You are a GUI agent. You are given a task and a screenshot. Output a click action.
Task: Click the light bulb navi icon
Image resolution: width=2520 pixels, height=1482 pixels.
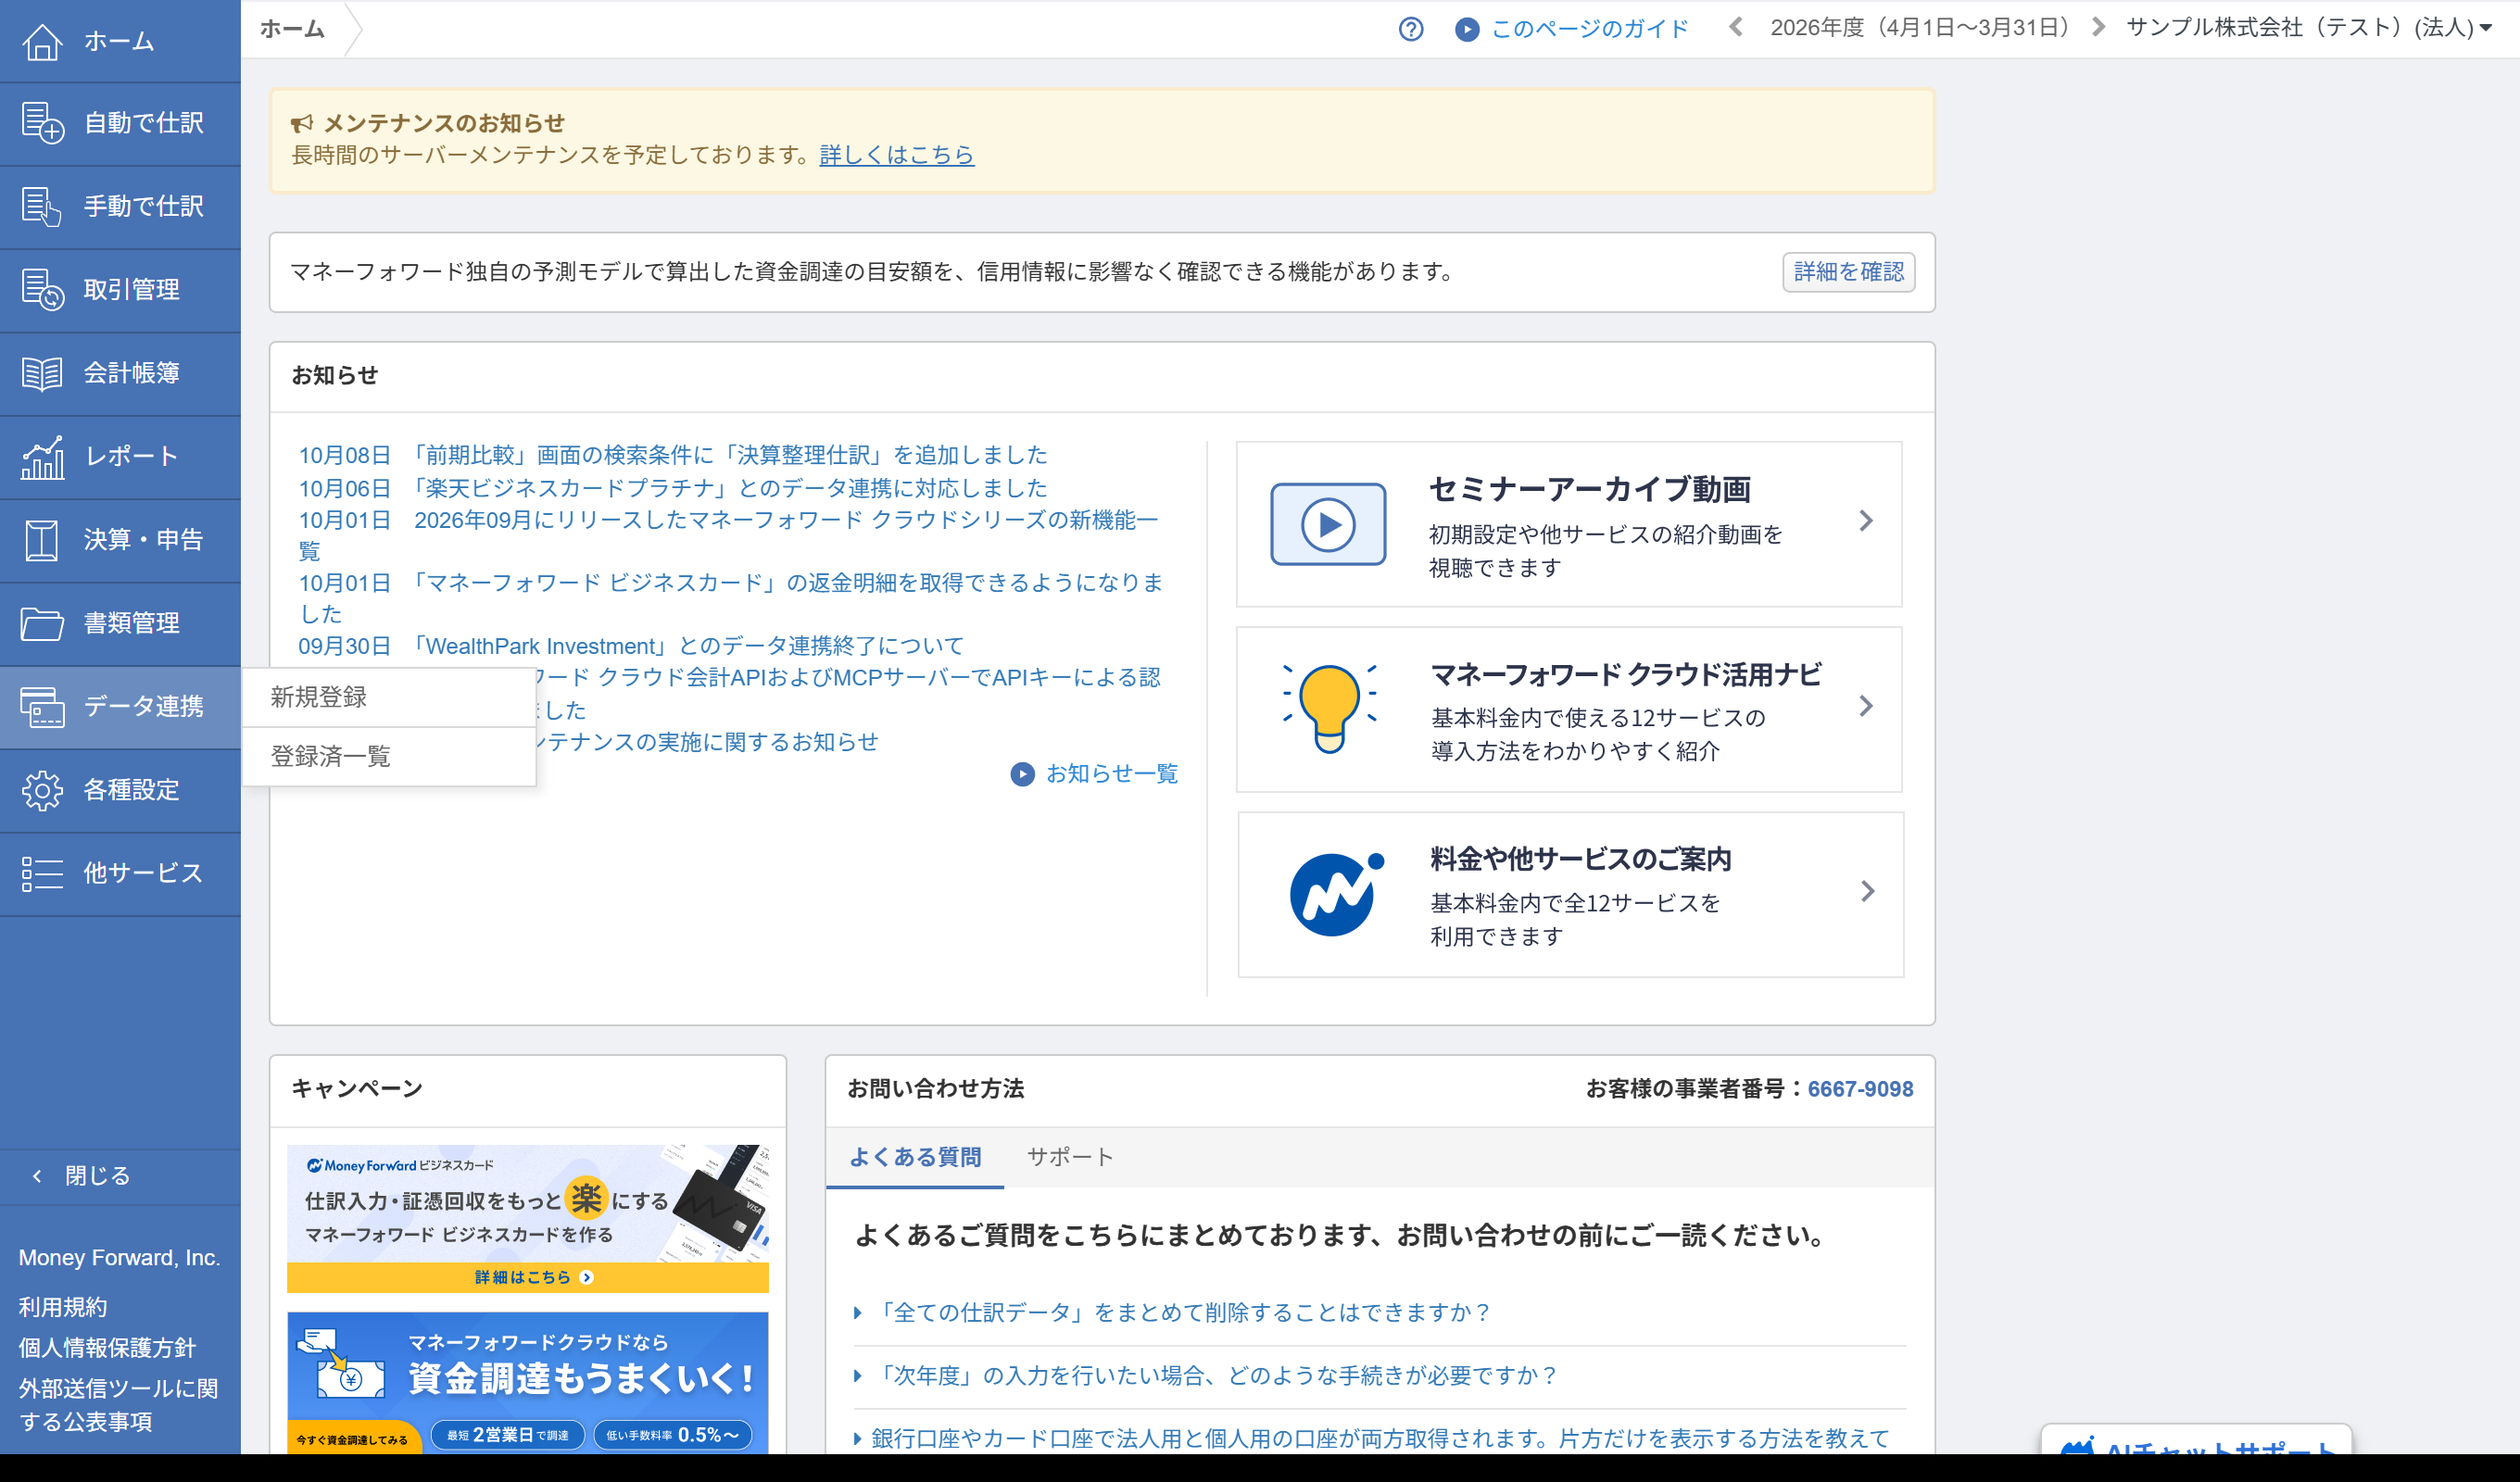click(1329, 708)
